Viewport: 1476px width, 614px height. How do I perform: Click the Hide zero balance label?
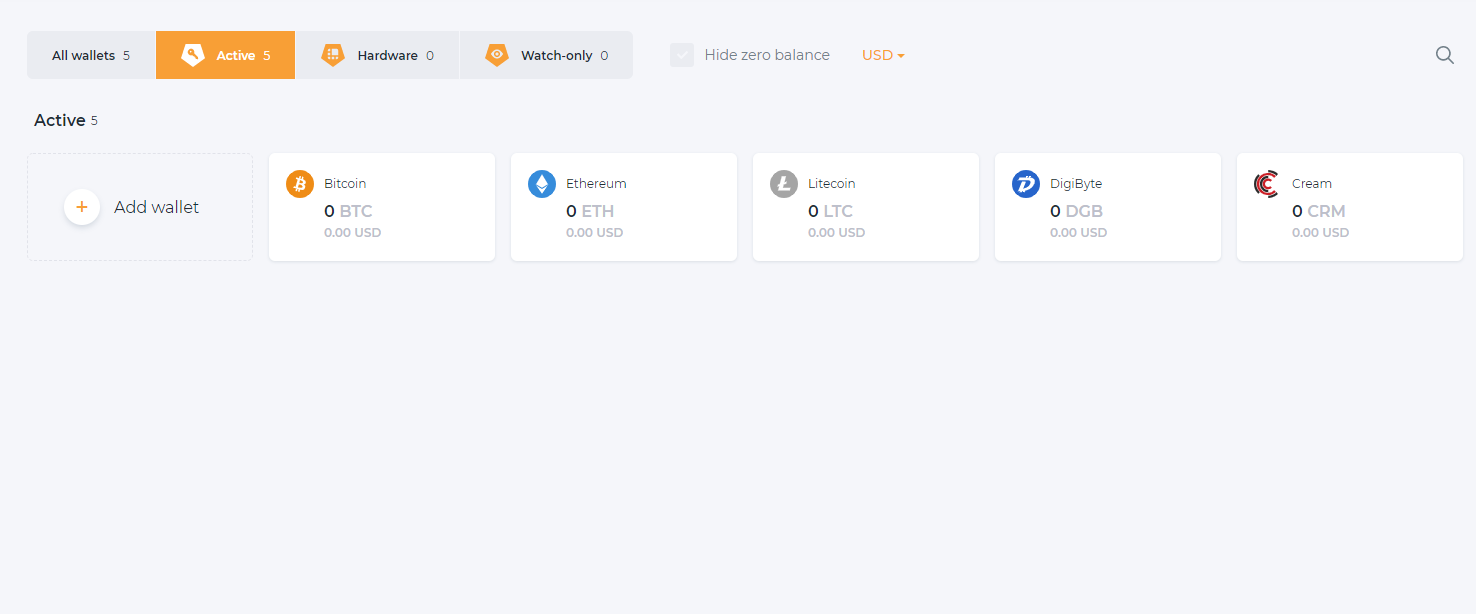tap(767, 55)
